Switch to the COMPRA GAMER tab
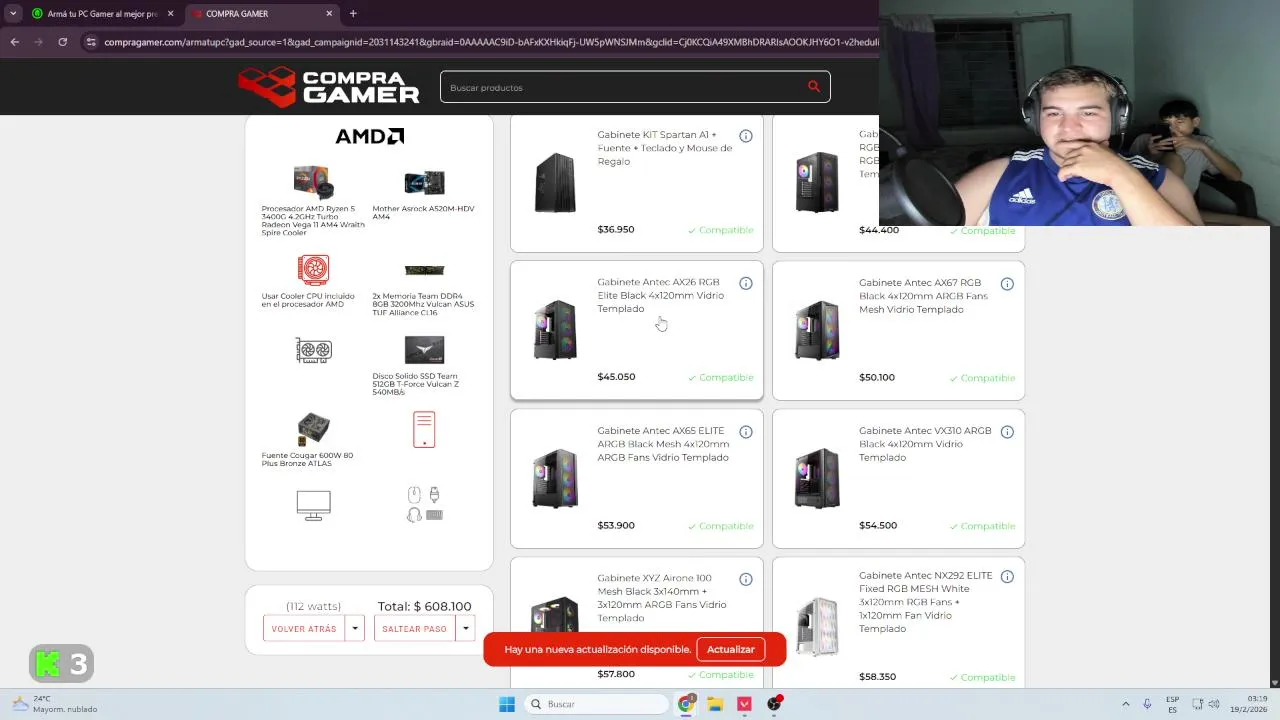The image size is (1280, 720). pyautogui.click(x=256, y=14)
